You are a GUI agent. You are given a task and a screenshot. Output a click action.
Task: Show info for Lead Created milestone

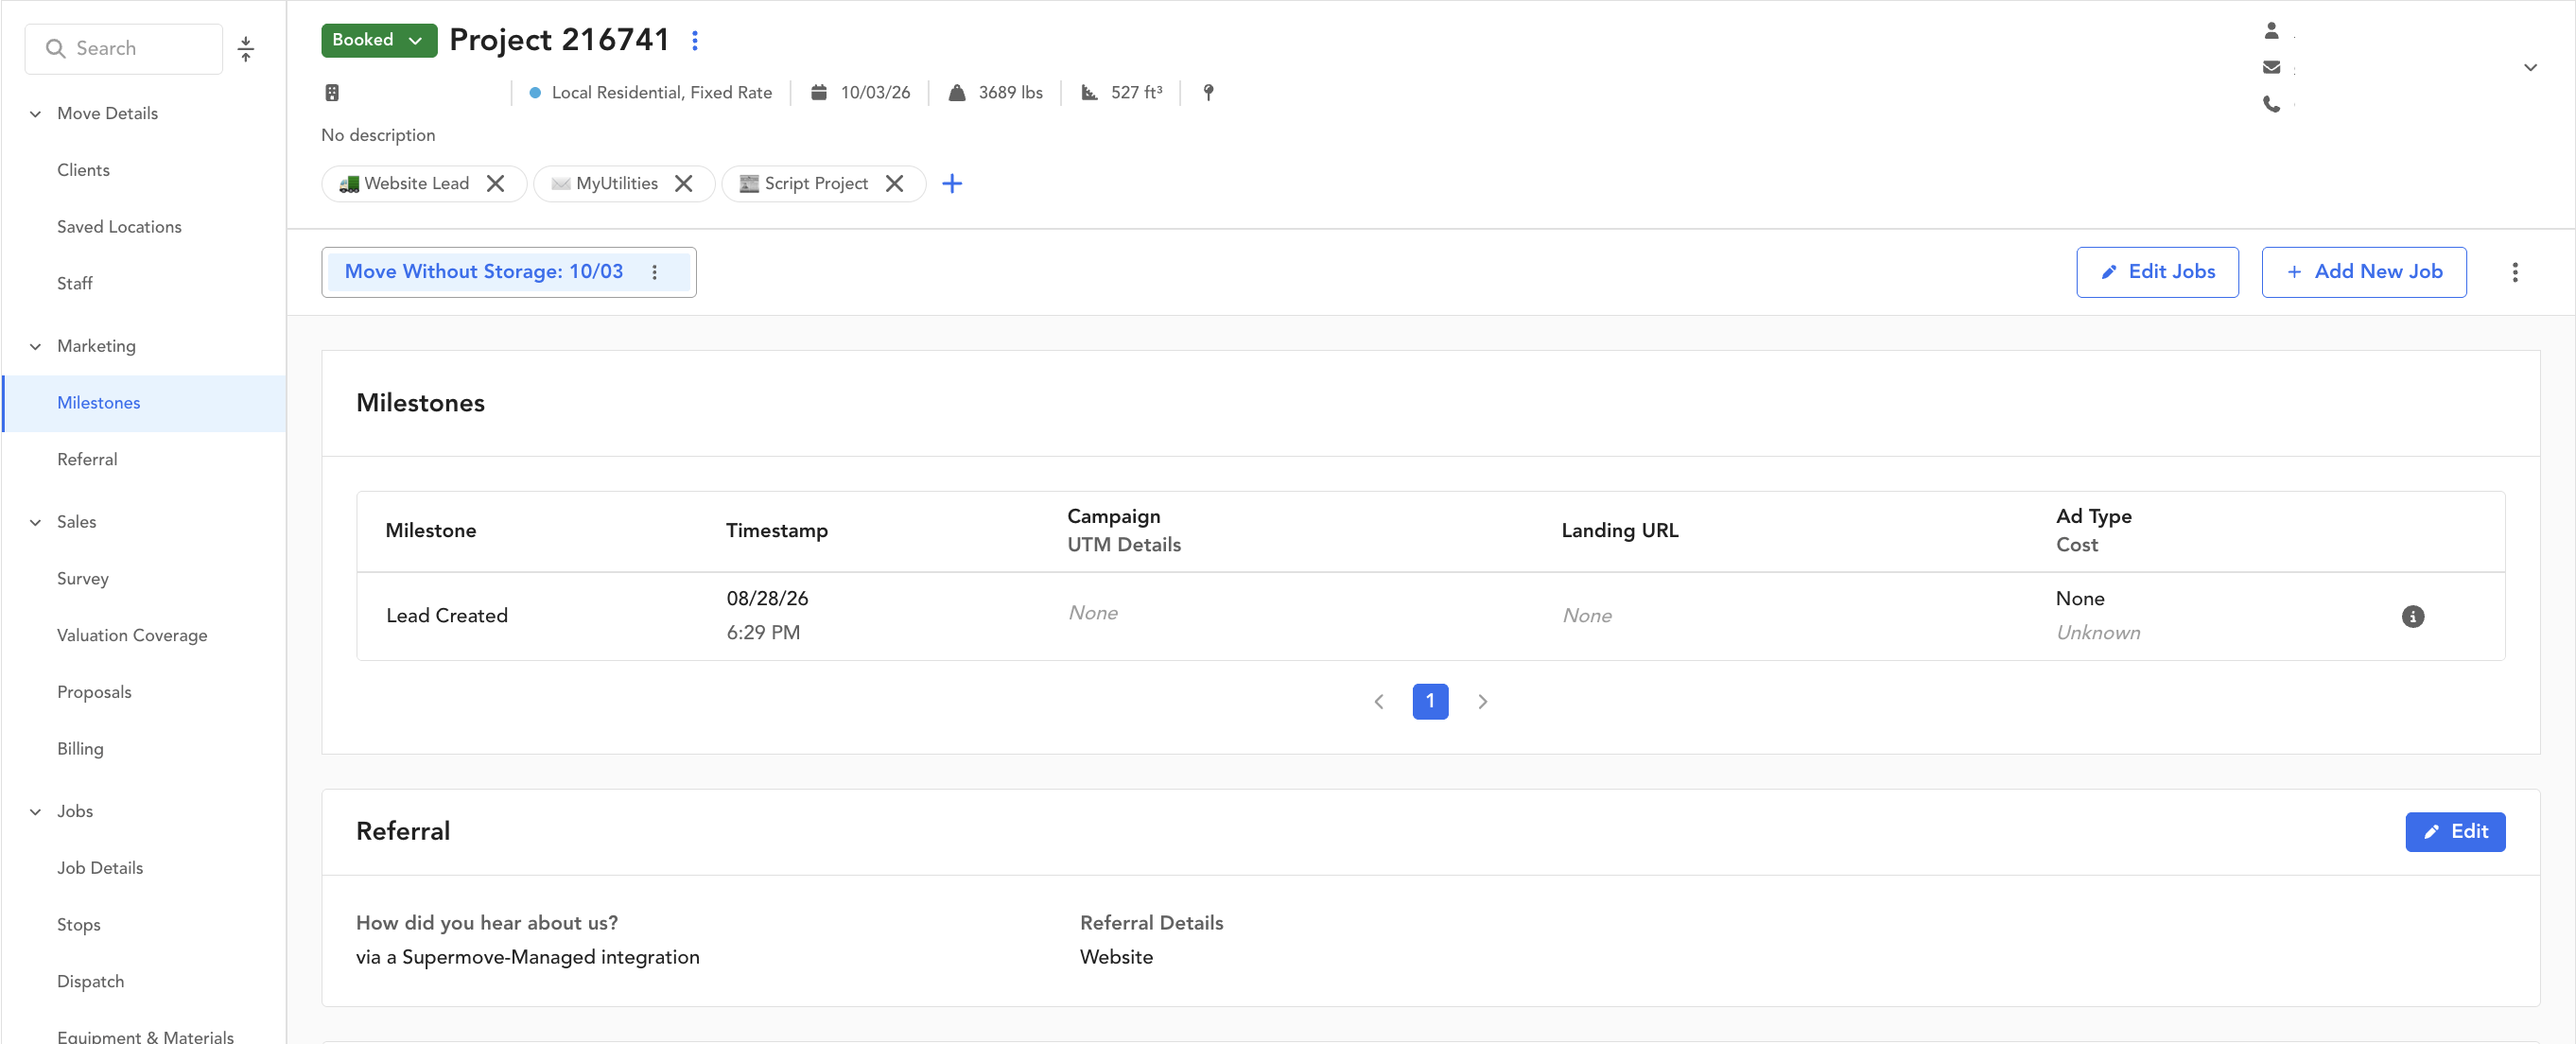point(2413,616)
